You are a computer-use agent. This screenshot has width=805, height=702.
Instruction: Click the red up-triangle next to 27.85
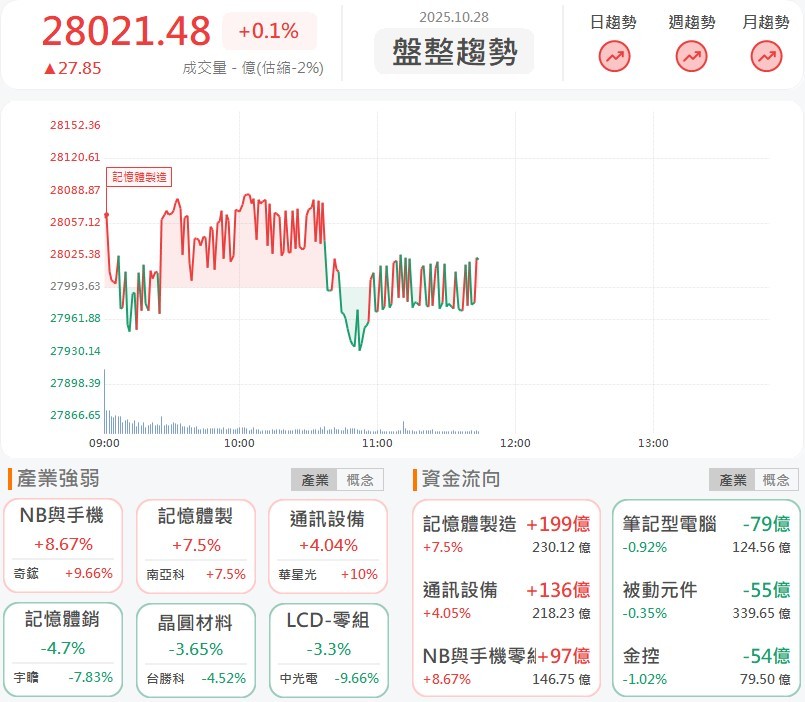coord(48,69)
